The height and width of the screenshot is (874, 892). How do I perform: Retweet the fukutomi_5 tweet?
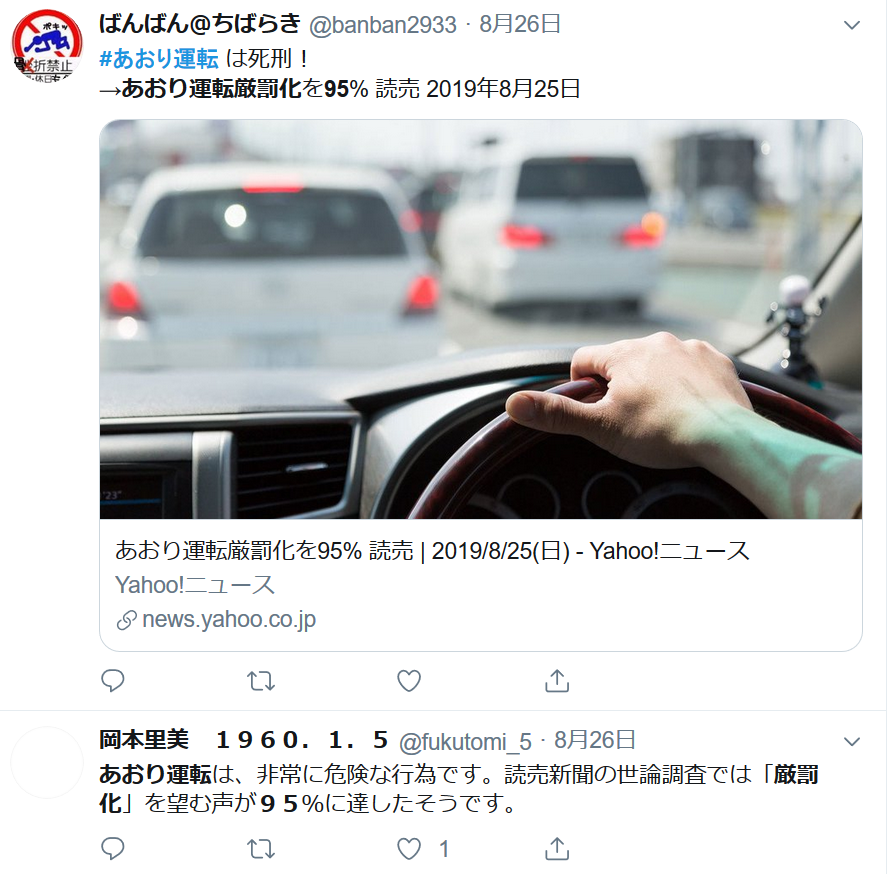(261, 848)
